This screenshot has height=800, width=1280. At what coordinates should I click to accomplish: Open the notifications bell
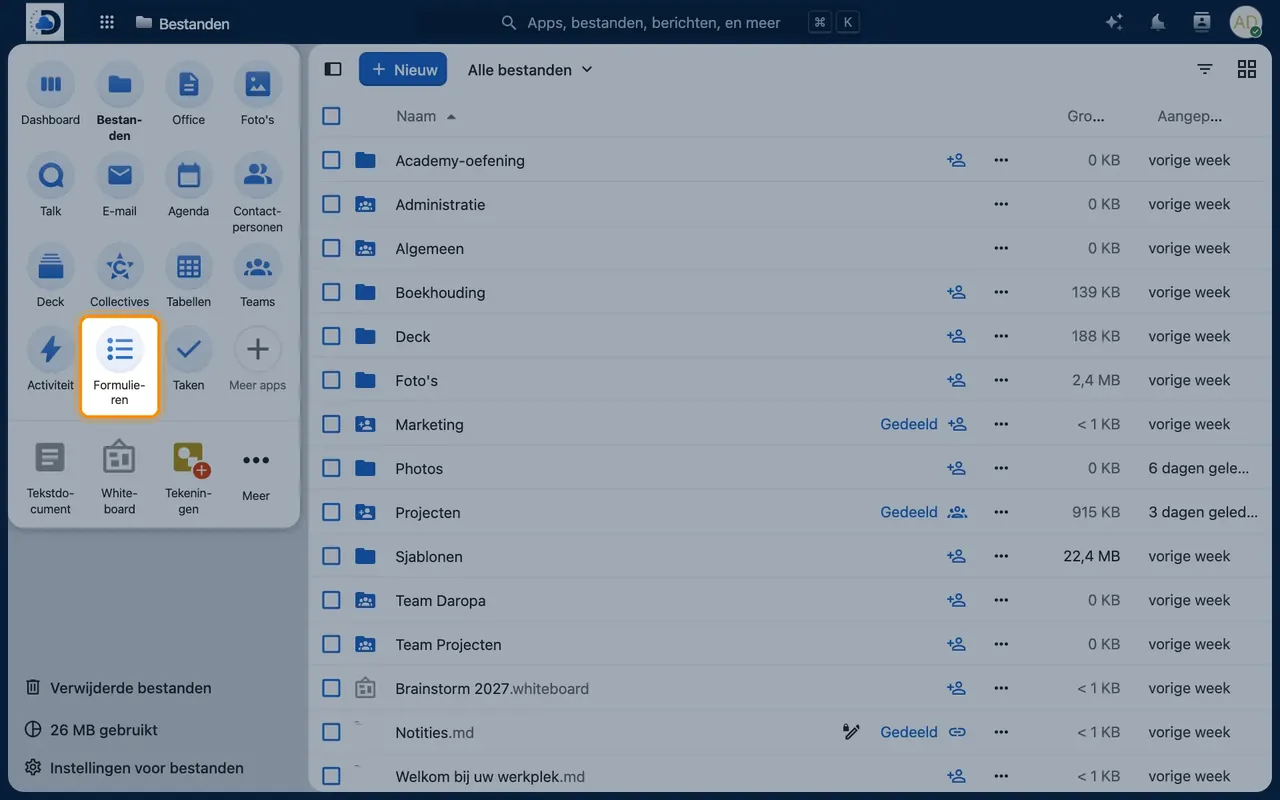click(x=1158, y=22)
